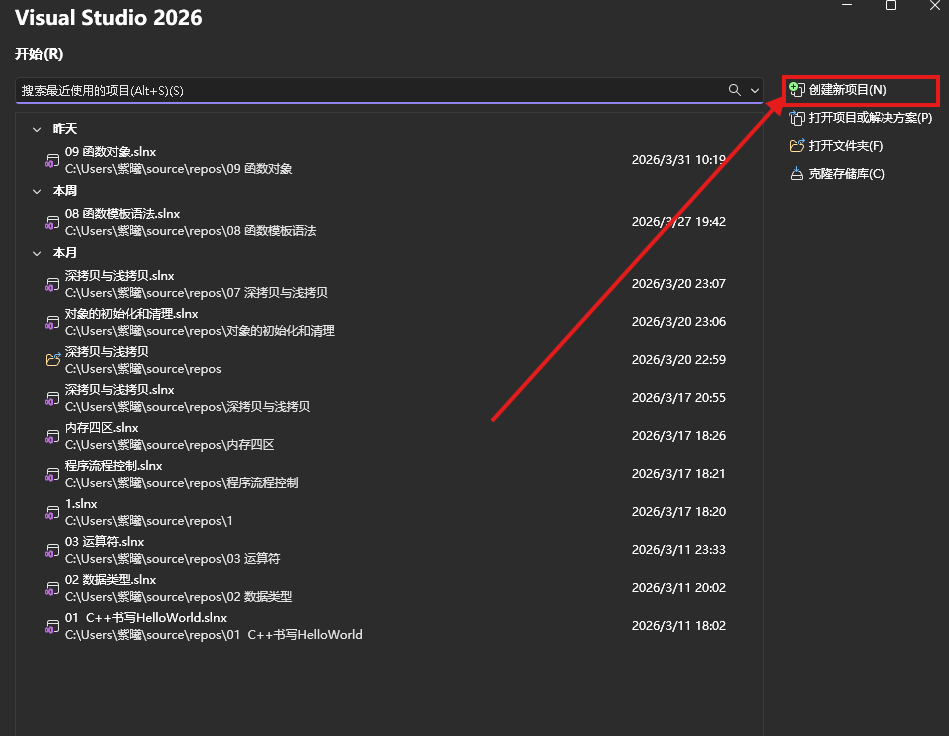The image size is (949, 736).
Task: Open recent project 09 函数对象.slnx
Action: point(388,160)
